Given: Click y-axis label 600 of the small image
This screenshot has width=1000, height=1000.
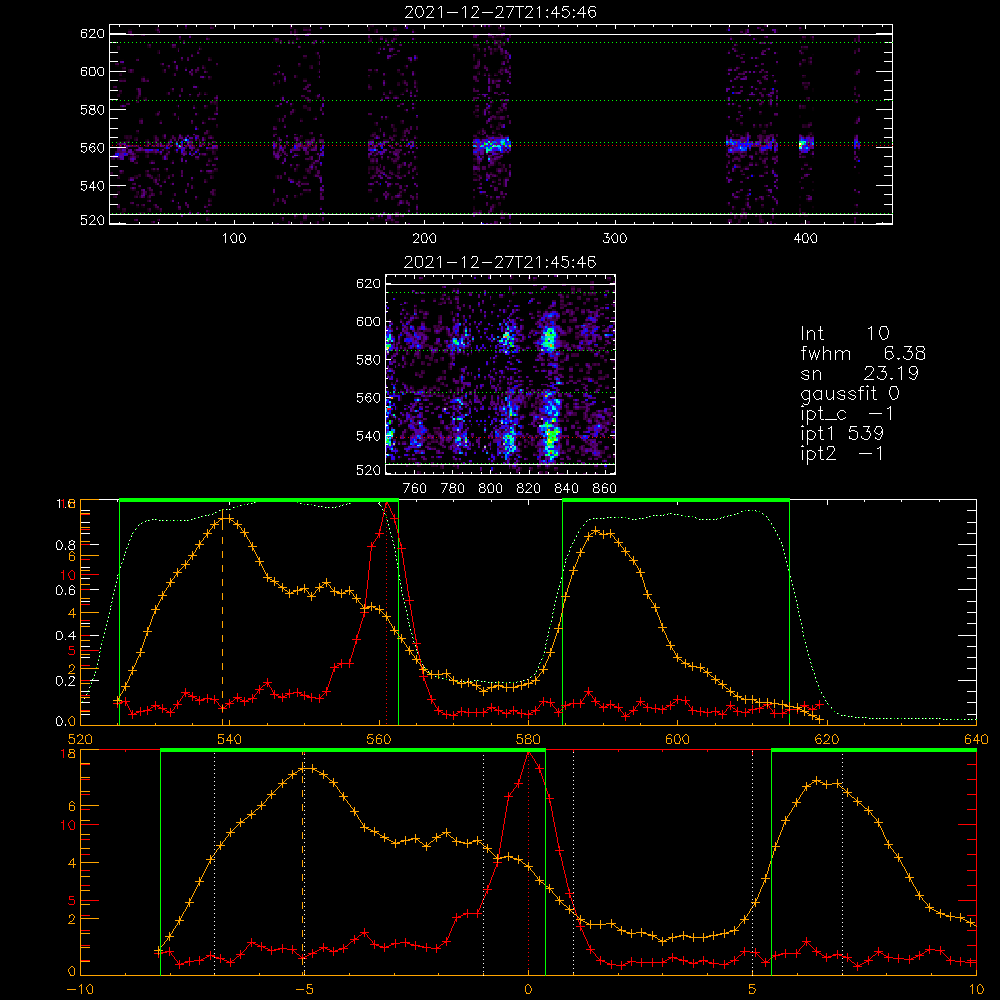Looking at the screenshot, I should [368, 321].
